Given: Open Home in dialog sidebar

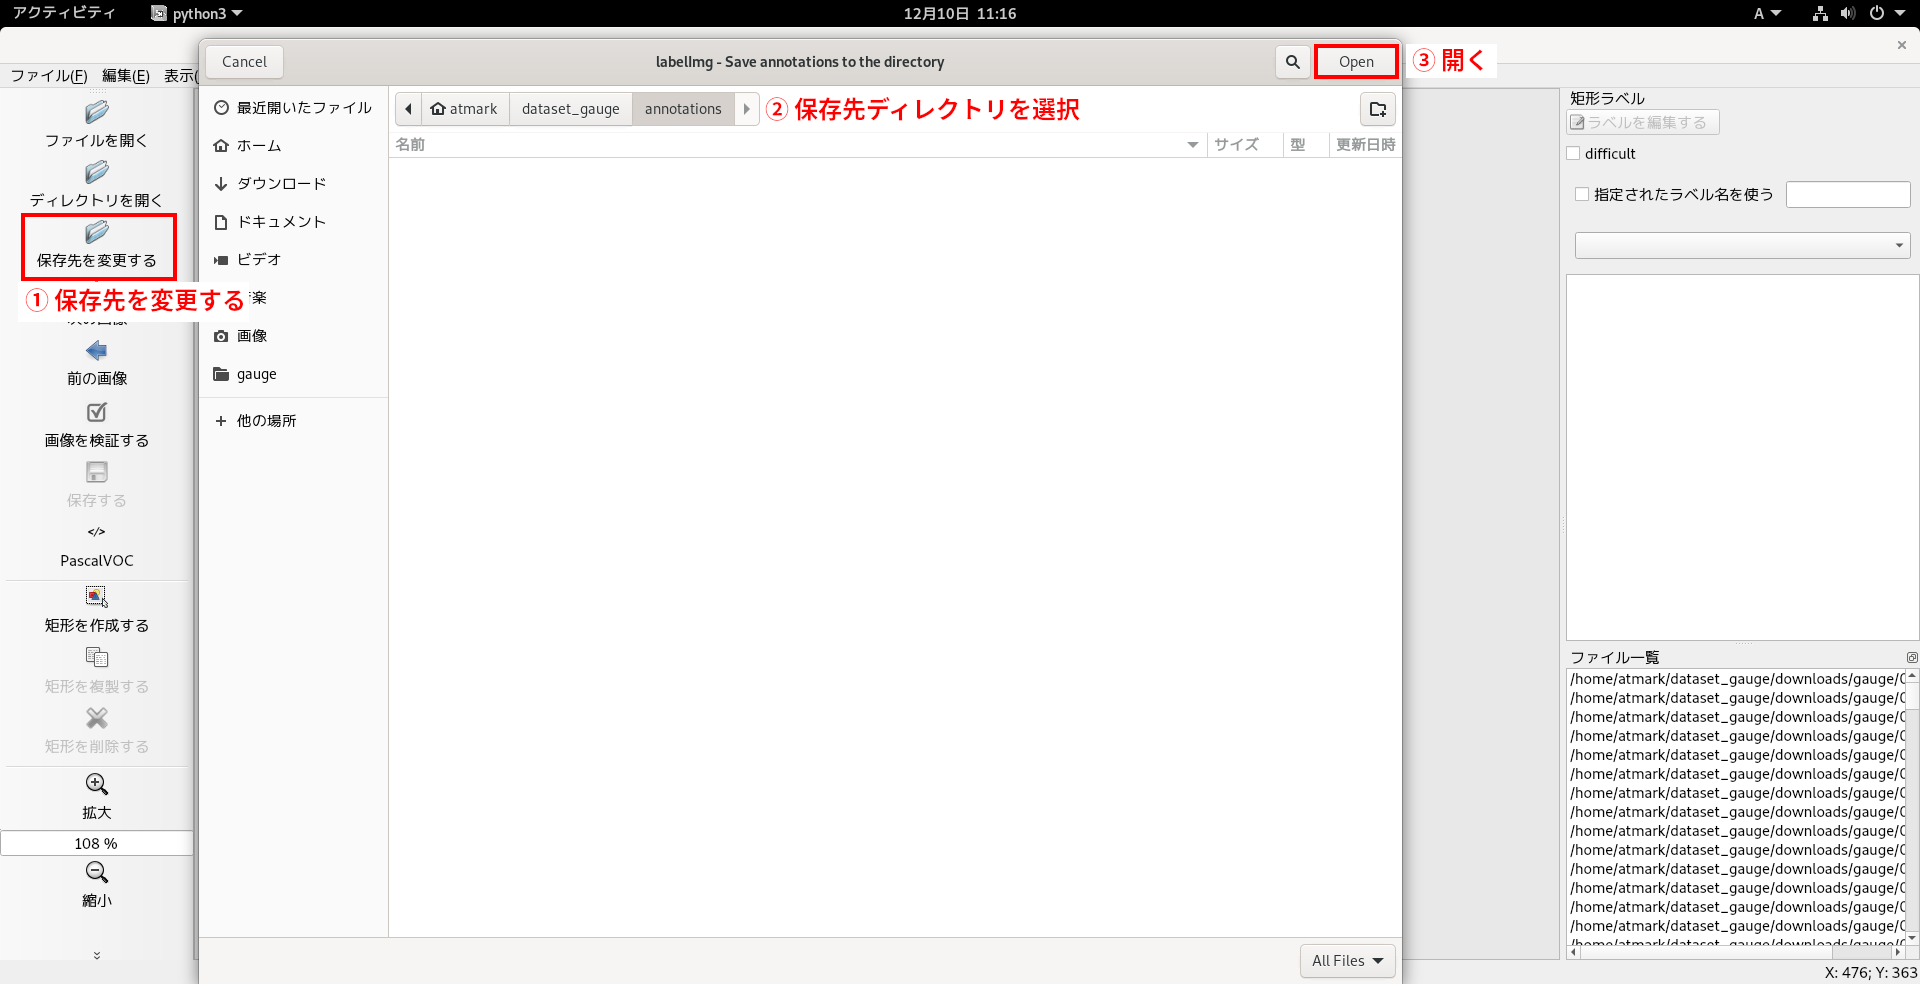Looking at the screenshot, I should [x=293, y=146].
